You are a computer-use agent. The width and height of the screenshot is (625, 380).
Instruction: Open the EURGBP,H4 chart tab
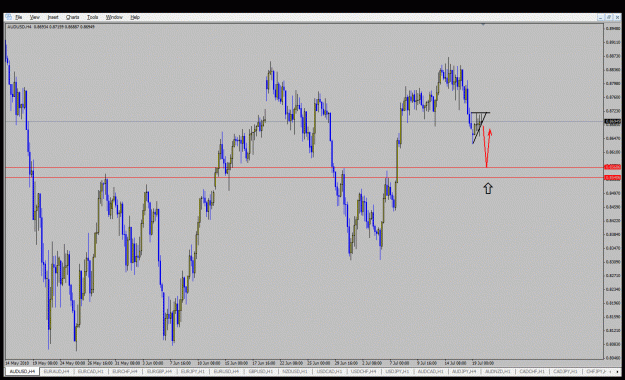tap(159, 371)
